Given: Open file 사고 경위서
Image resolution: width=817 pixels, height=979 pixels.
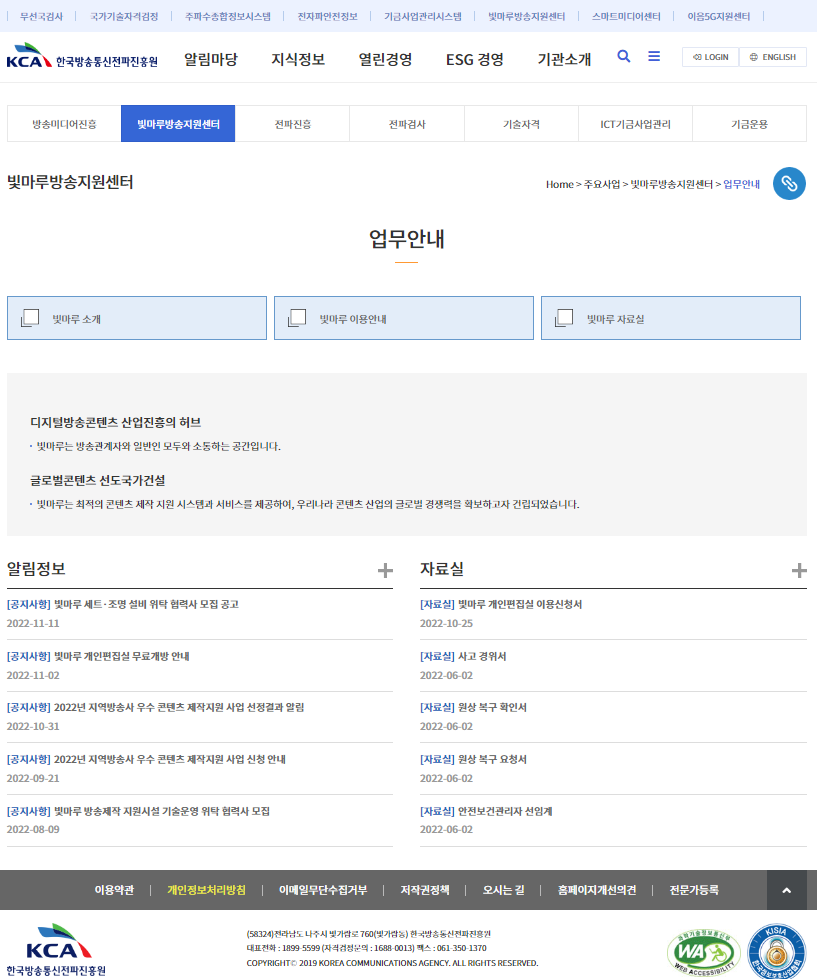Looking at the screenshot, I should point(482,656).
